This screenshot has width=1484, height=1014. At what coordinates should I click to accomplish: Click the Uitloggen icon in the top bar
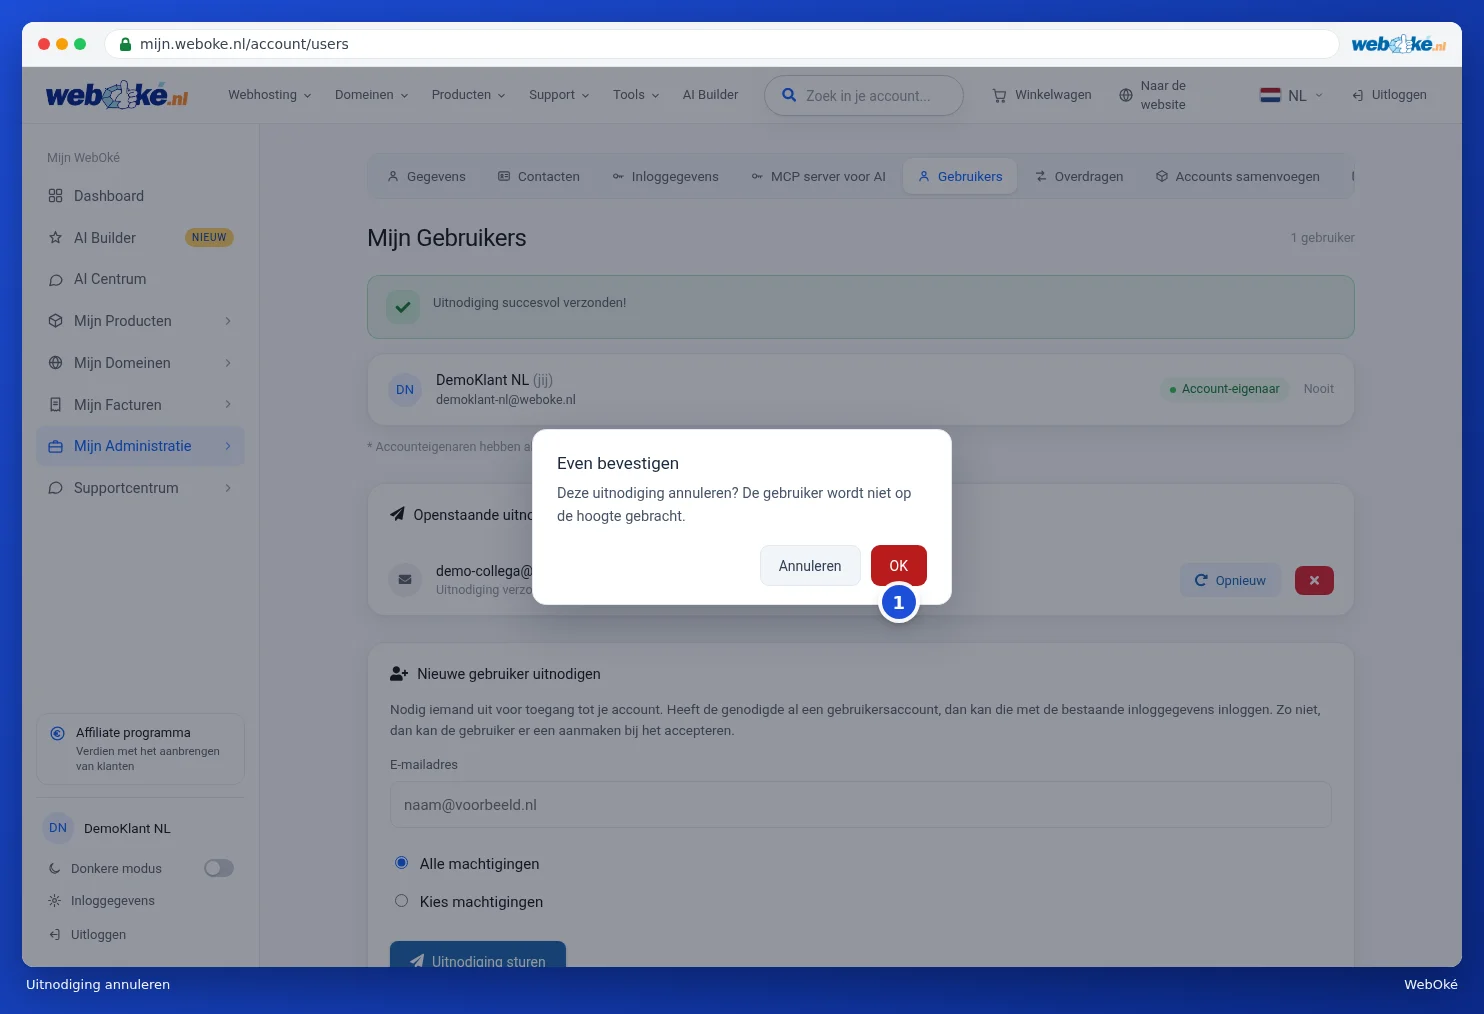1358,95
